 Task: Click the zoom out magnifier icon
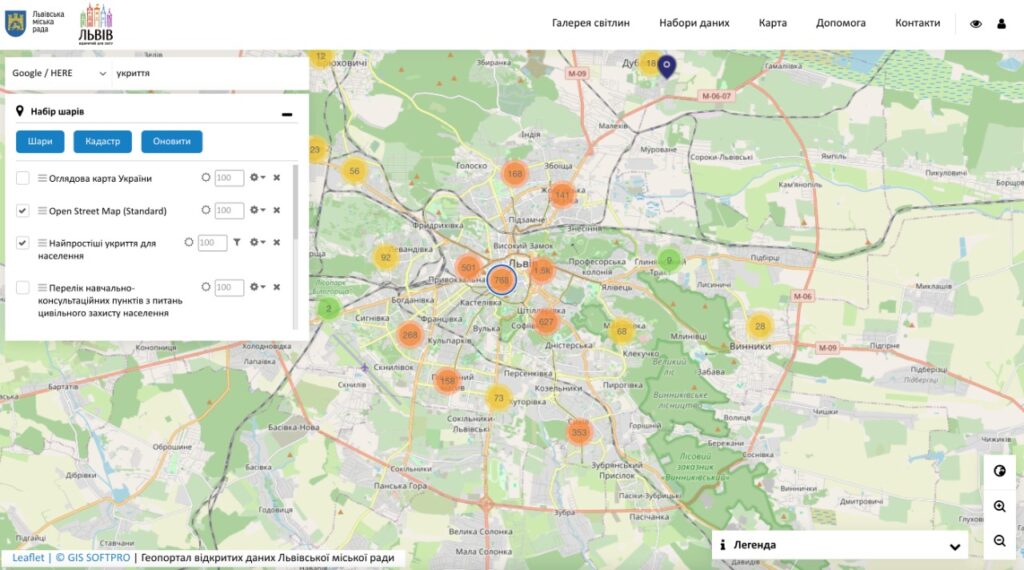click(x=999, y=541)
